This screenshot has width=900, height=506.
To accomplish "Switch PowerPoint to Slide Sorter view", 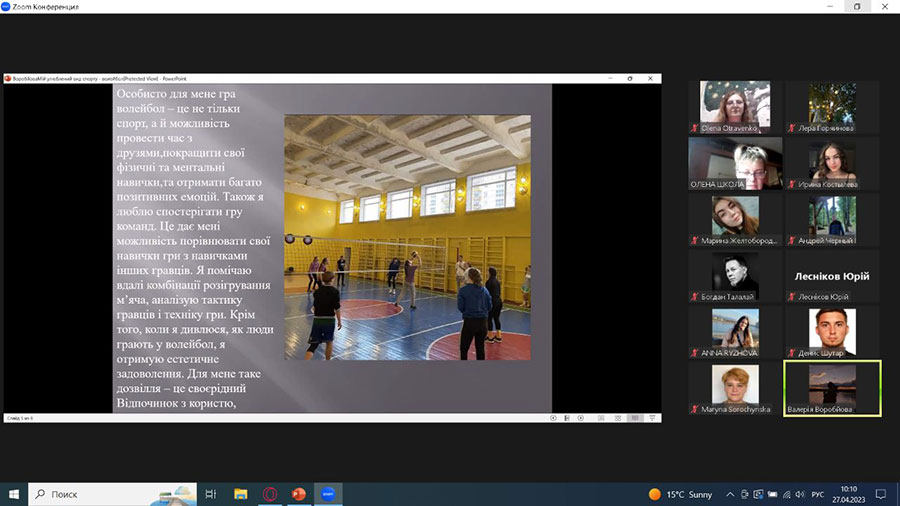I will click(x=618, y=418).
